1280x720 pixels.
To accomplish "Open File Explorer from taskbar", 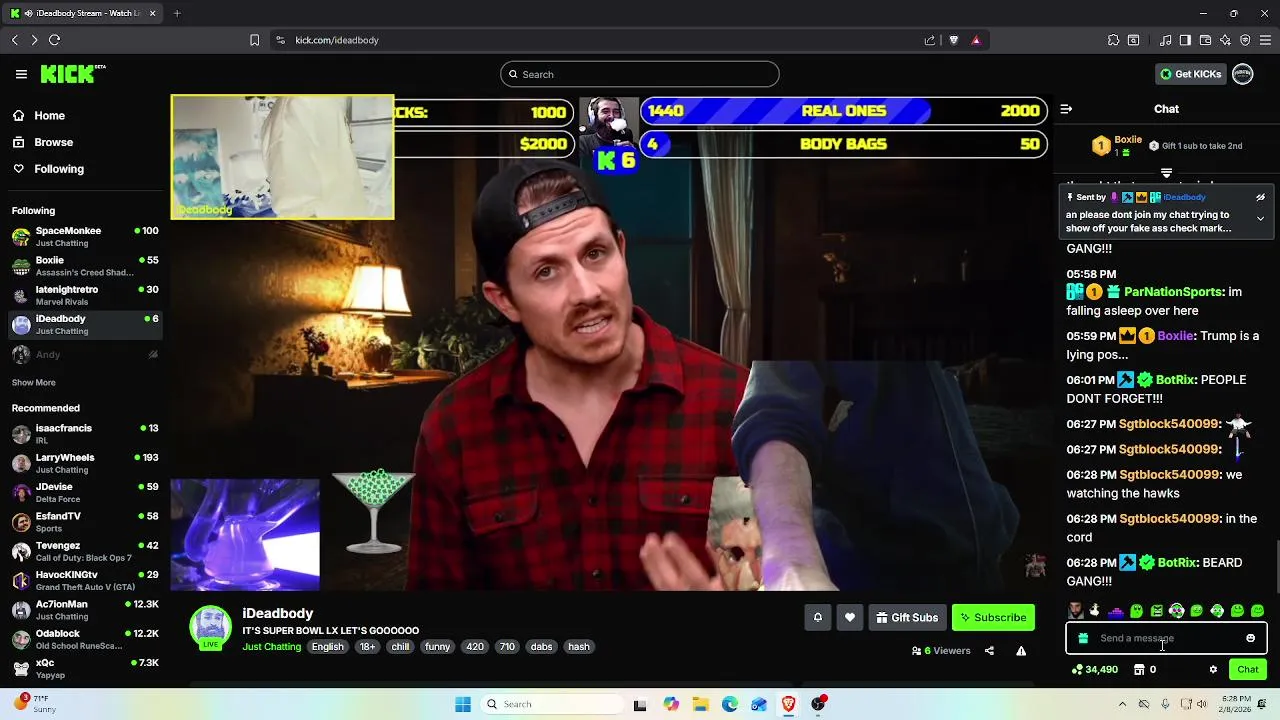I will (x=700, y=704).
